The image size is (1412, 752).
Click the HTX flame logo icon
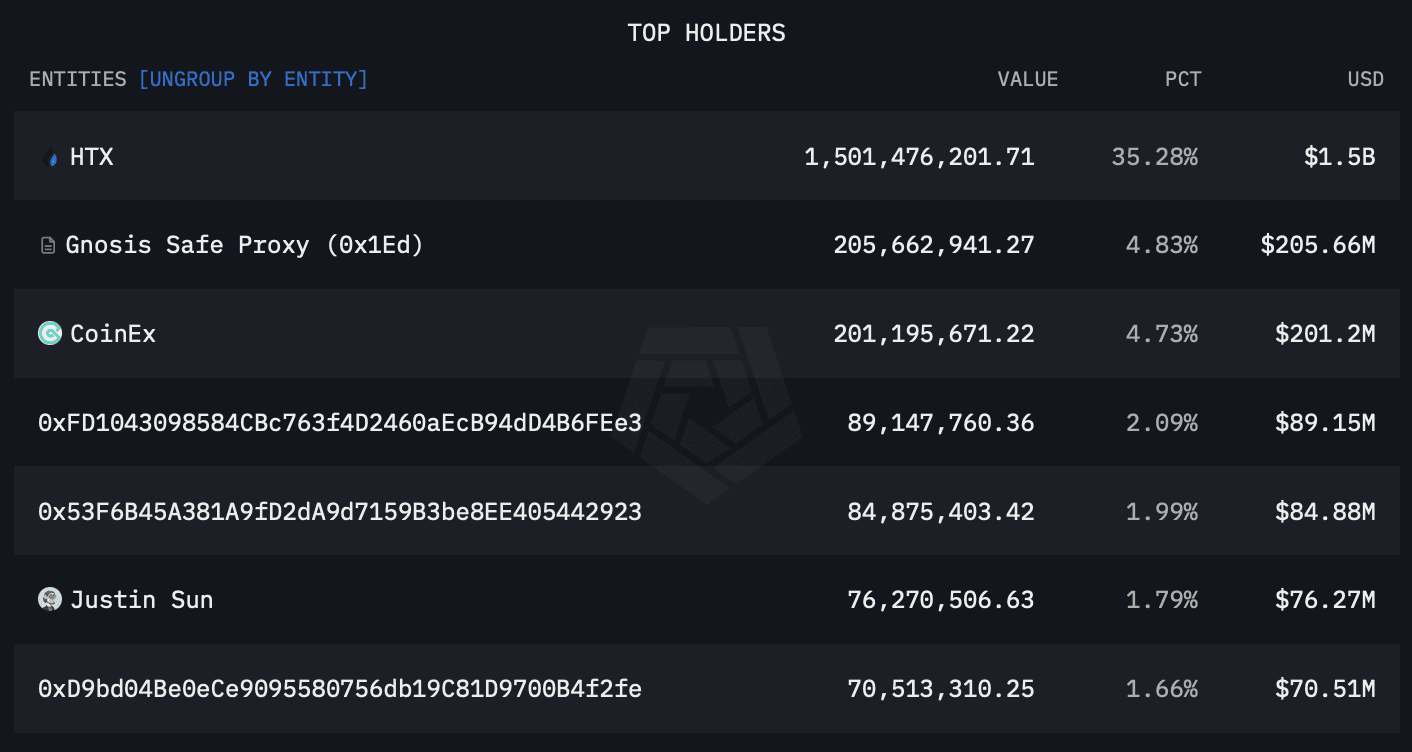[x=51, y=157]
